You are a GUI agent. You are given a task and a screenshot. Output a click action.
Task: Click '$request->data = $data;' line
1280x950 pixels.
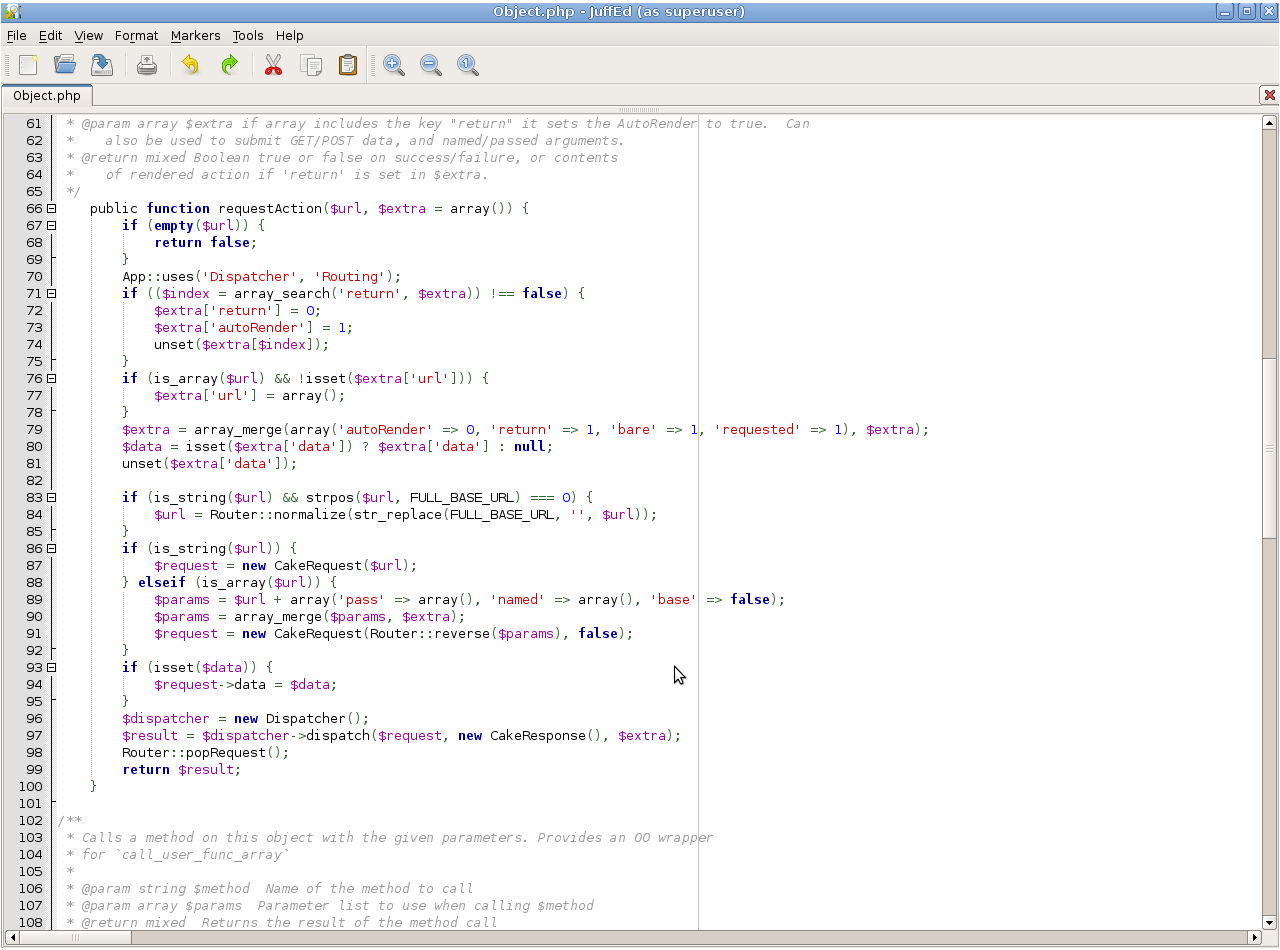pyautogui.click(x=246, y=684)
